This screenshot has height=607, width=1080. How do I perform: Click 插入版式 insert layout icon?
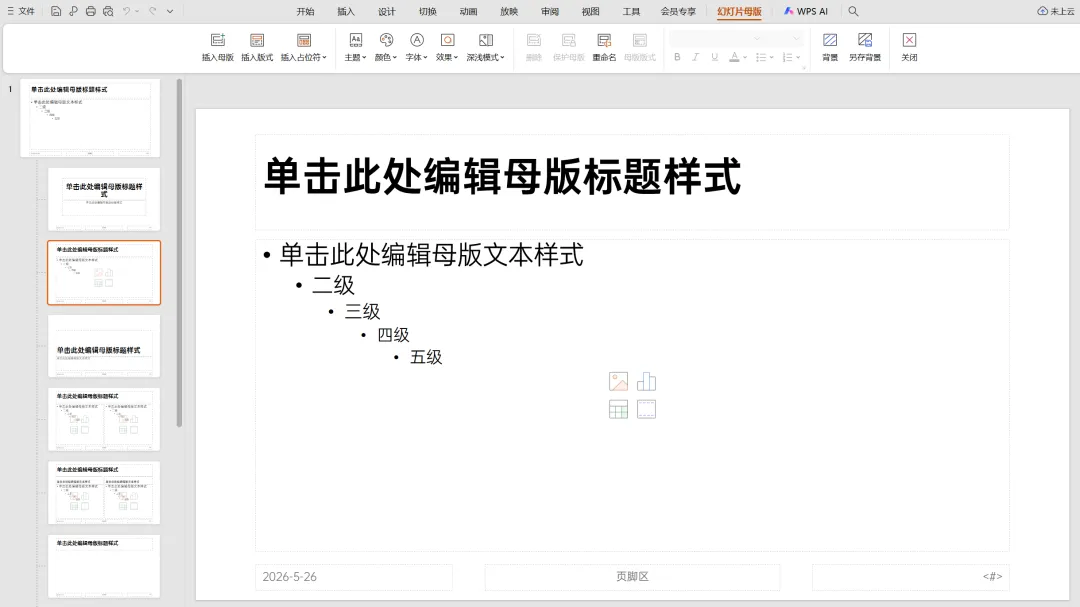[257, 47]
